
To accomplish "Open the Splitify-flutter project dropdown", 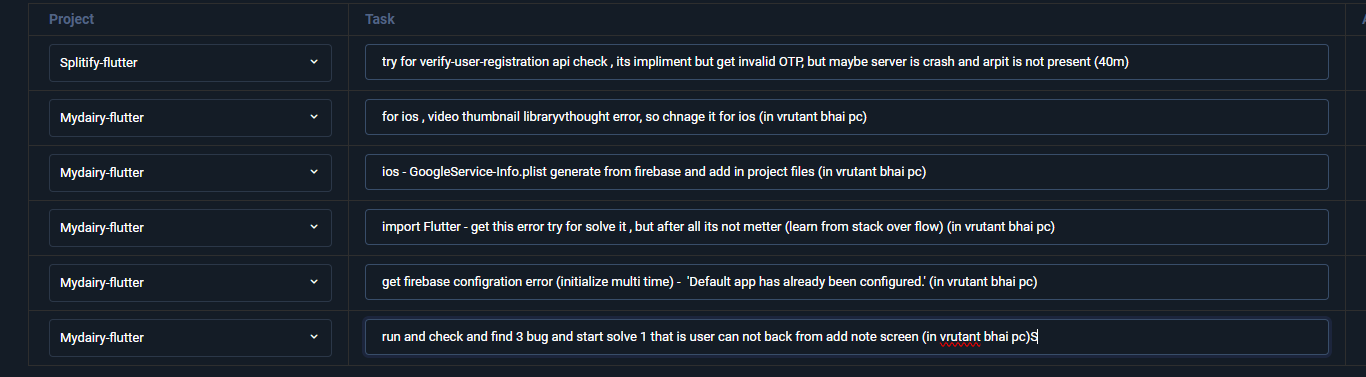I will [x=190, y=62].
